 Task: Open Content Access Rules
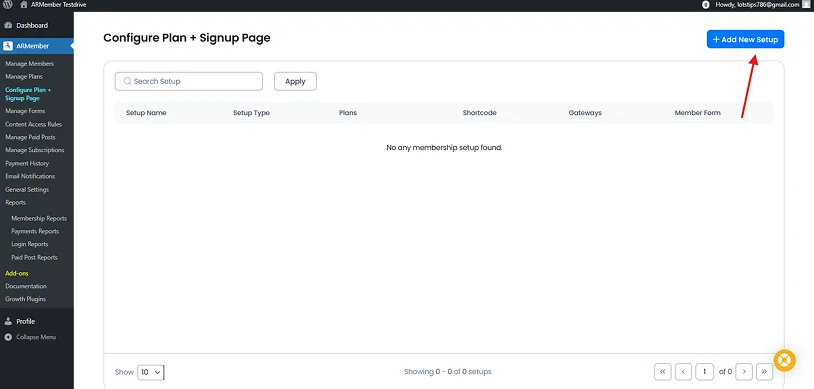tap(33, 124)
